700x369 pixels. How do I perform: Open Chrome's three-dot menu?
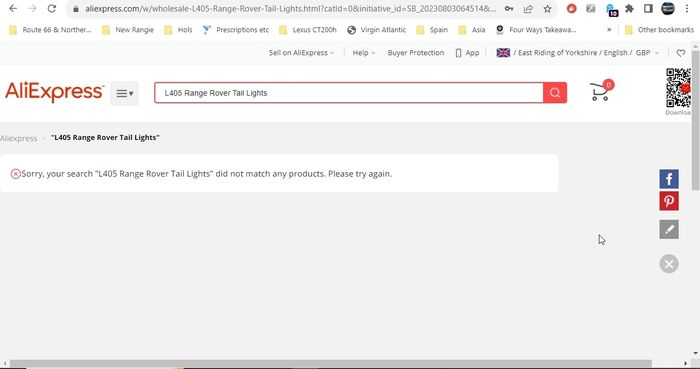click(x=687, y=8)
